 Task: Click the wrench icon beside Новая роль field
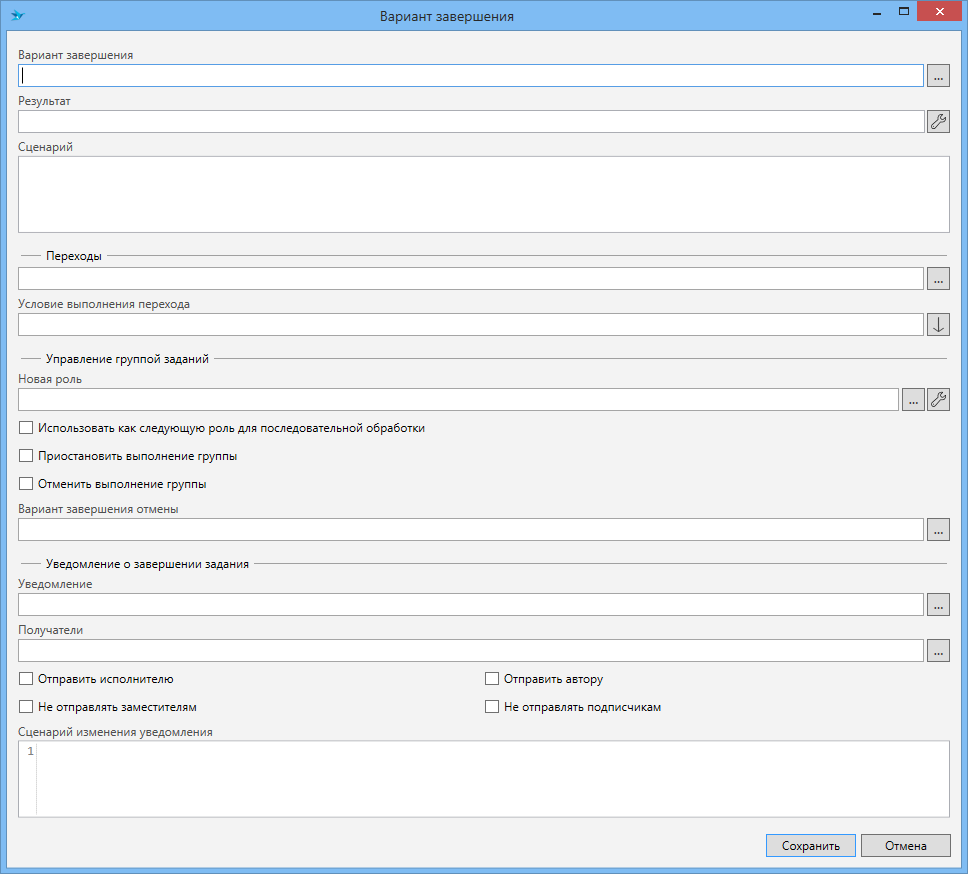point(938,400)
